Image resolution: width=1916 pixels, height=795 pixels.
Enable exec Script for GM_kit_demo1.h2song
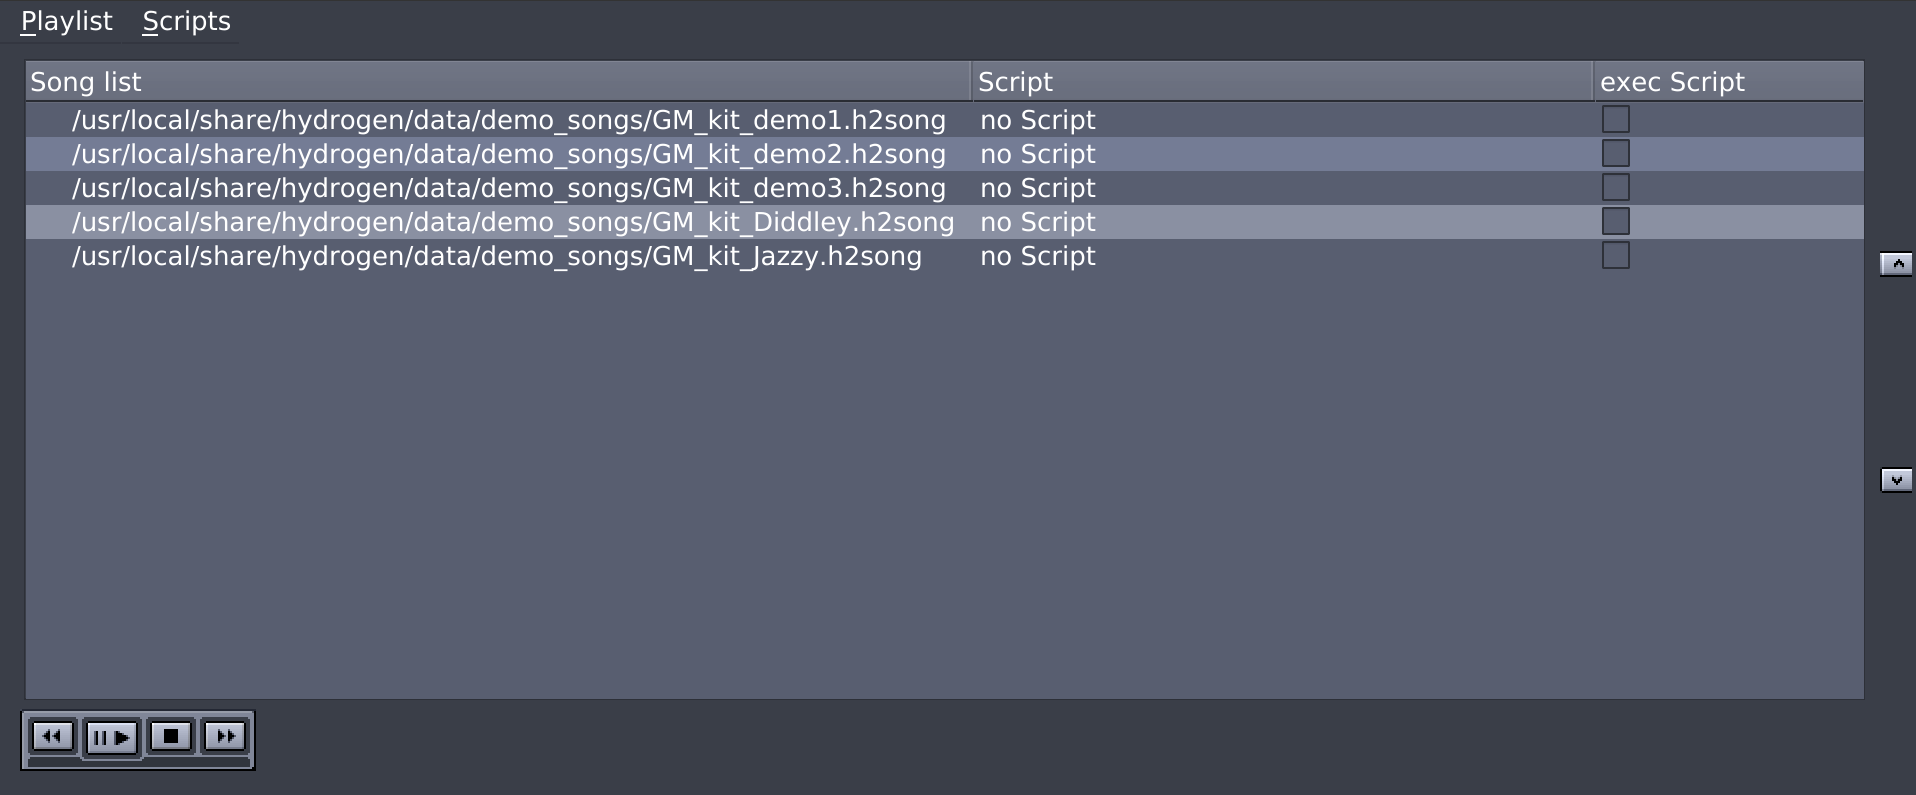point(1615,118)
